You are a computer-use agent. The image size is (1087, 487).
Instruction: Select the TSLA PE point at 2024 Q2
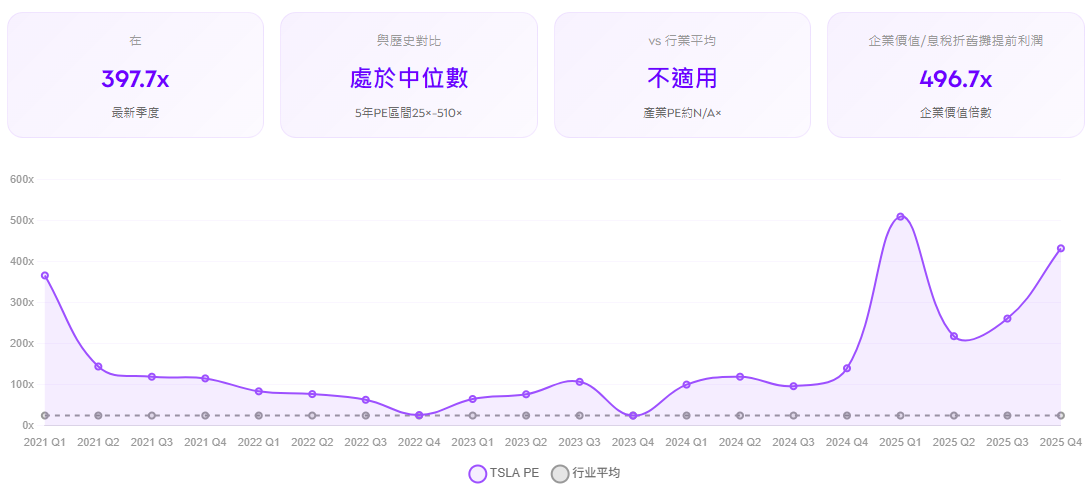point(740,377)
